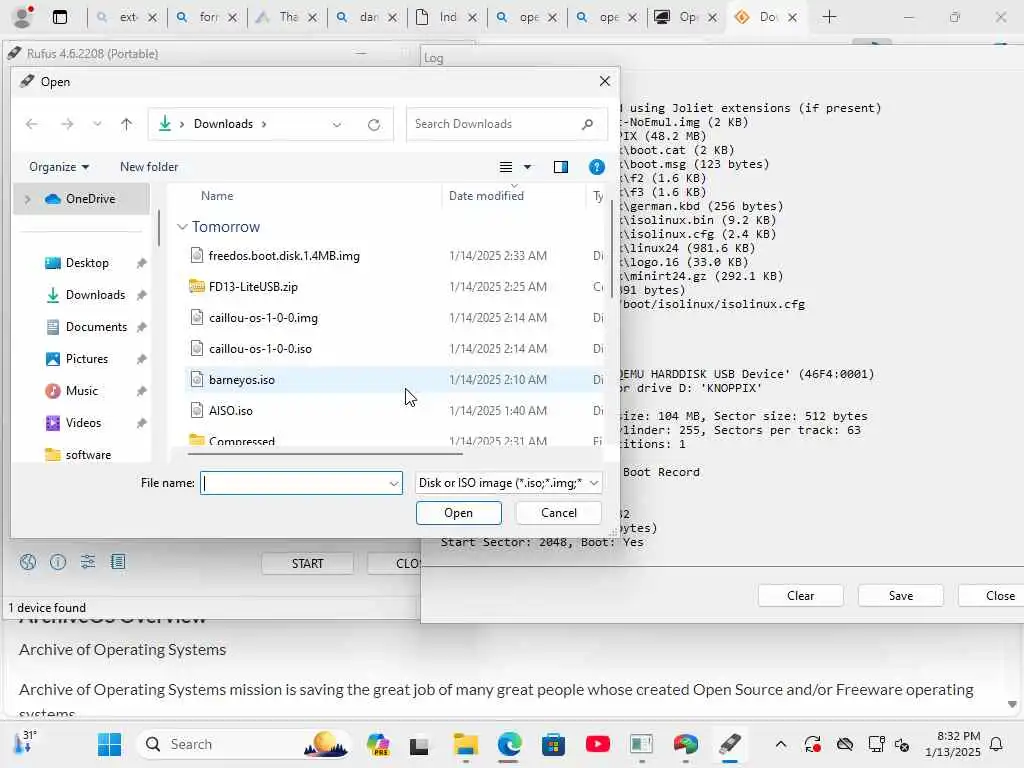Save the Rufus log
The height and width of the screenshot is (768, 1024).
pyautogui.click(x=901, y=596)
